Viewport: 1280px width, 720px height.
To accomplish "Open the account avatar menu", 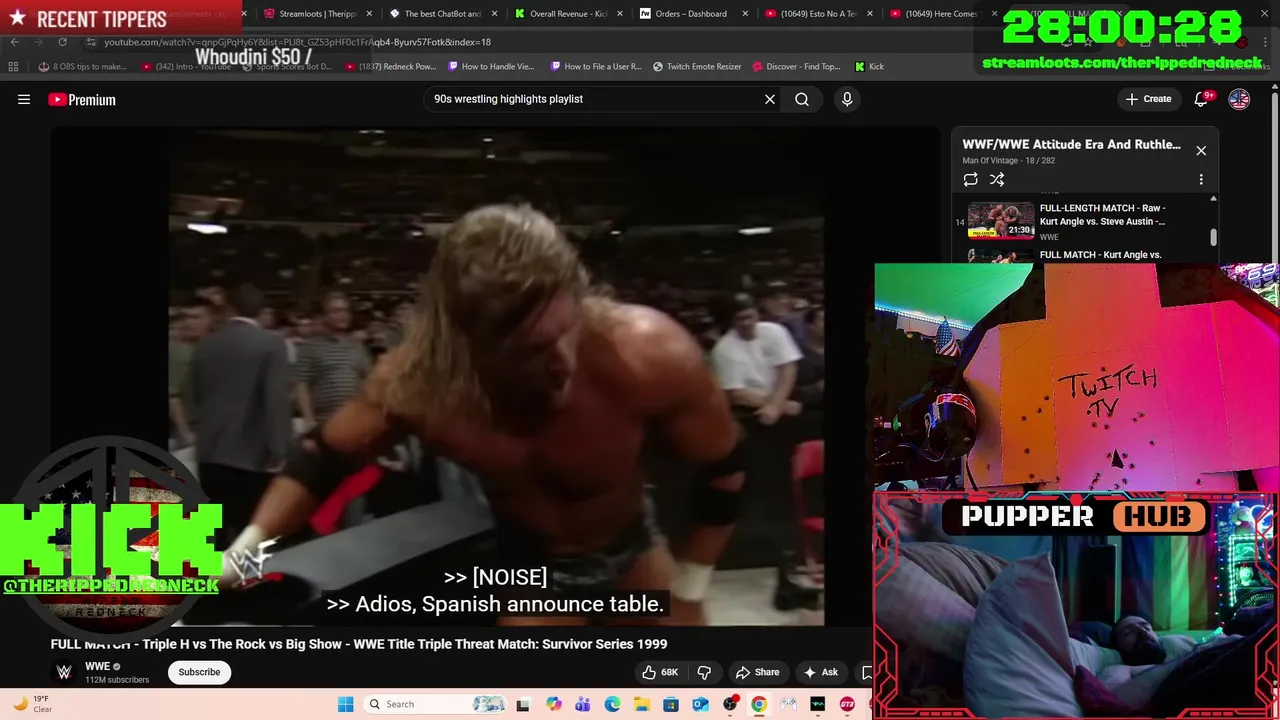I will [x=1239, y=99].
